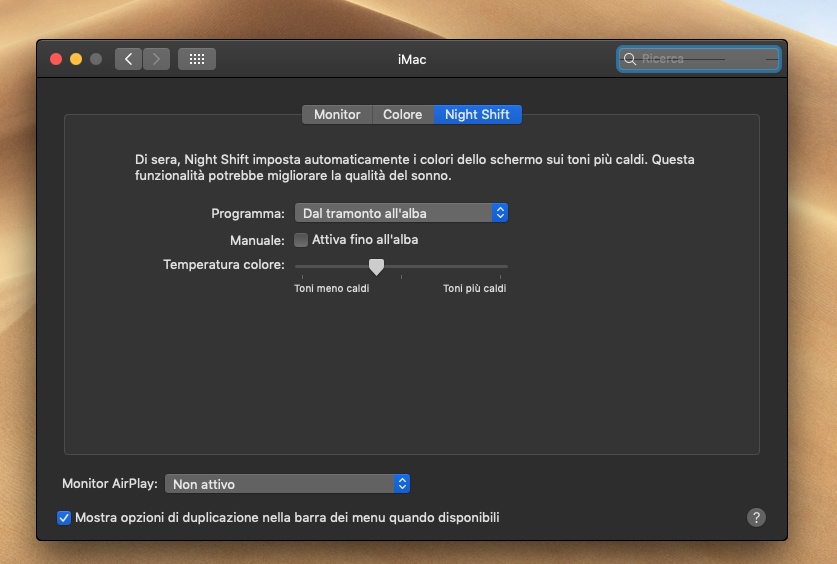Open the Programma dropdown
The height and width of the screenshot is (564, 837).
coord(401,213)
